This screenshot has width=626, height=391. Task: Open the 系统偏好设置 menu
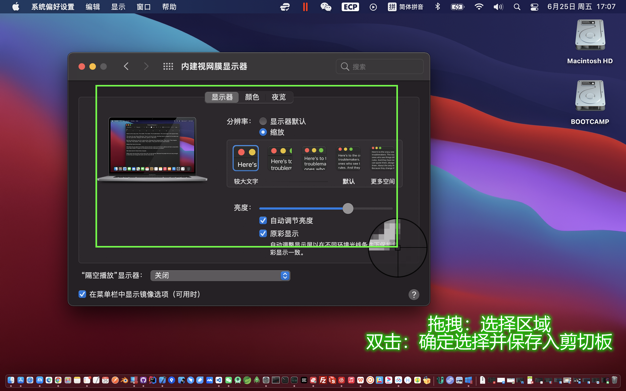click(x=53, y=7)
